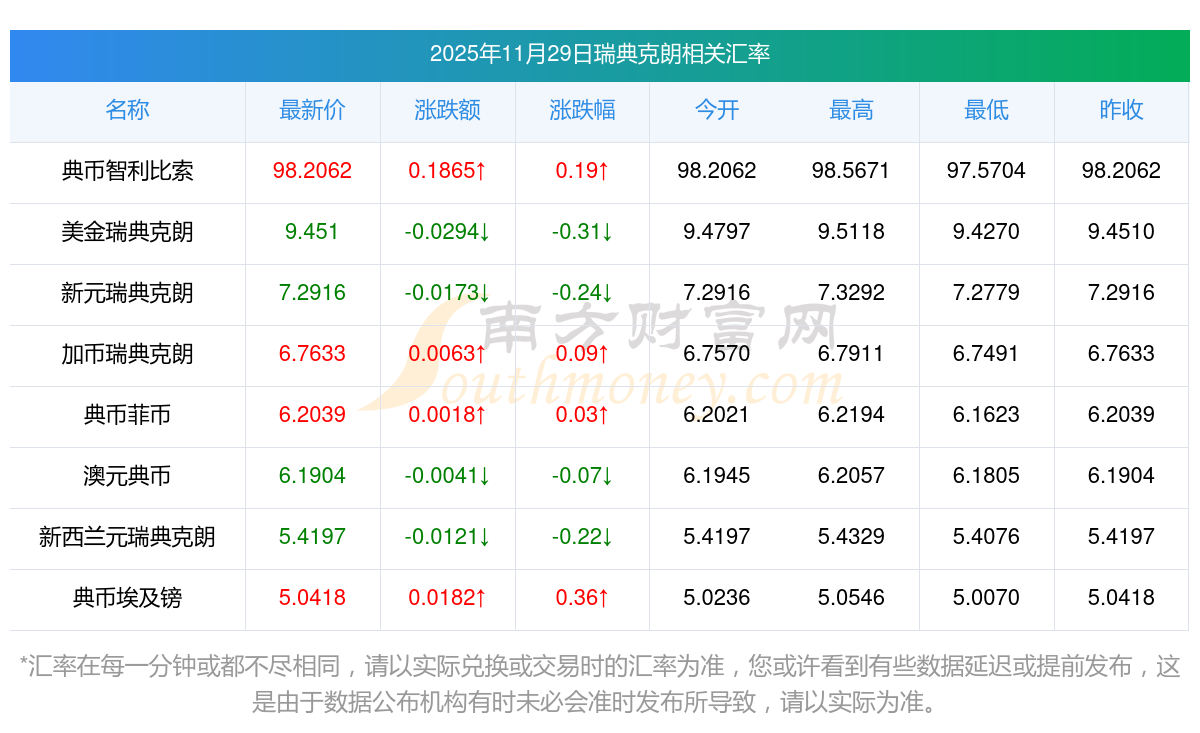The height and width of the screenshot is (733, 1200).
Task: Click the 澳元典币 row name
Action: coord(127,476)
